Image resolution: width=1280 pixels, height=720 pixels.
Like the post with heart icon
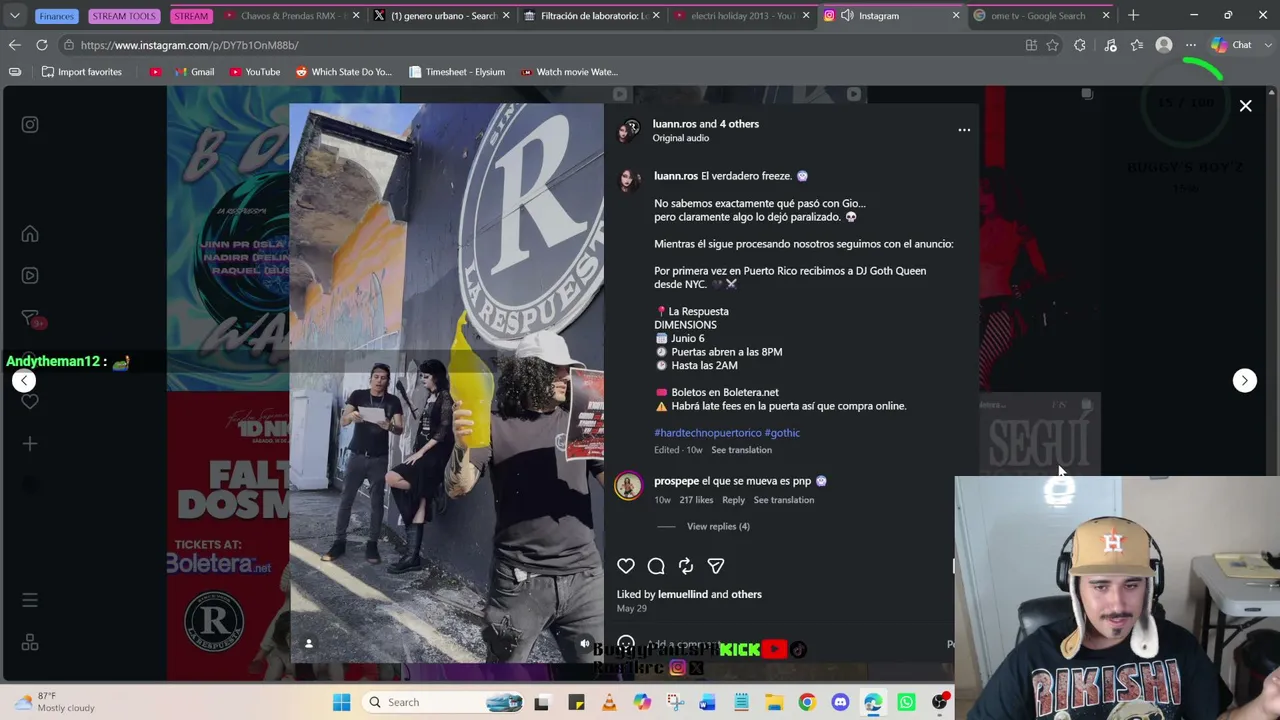coord(626,566)
